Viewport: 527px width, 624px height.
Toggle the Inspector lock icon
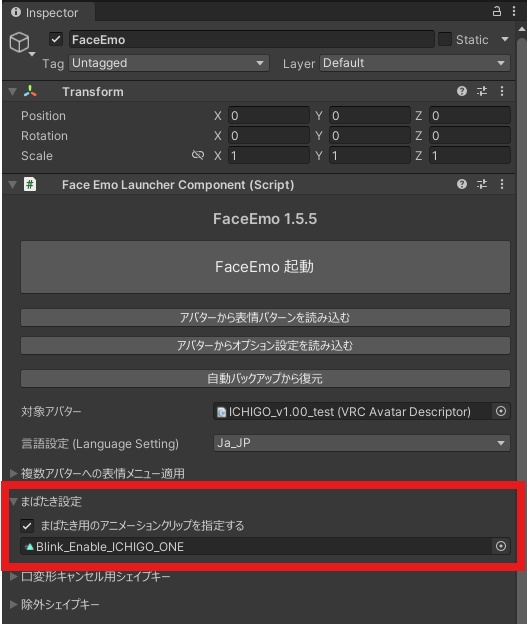pos(497,11)
